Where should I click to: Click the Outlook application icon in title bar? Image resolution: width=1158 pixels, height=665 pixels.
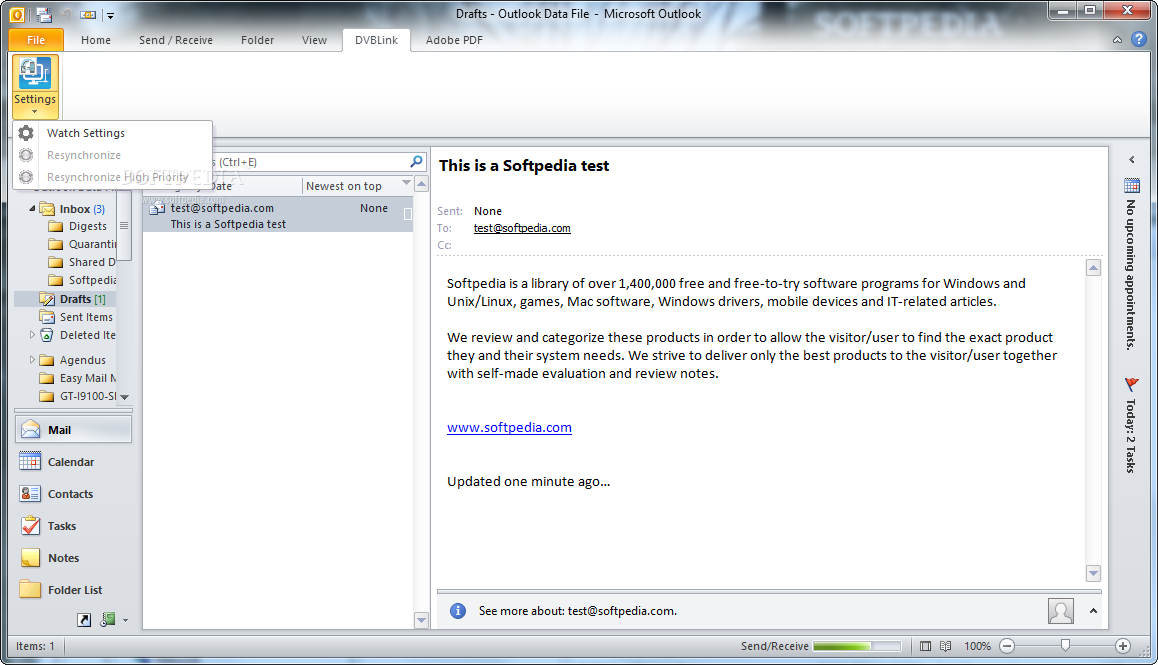point(16,14)
